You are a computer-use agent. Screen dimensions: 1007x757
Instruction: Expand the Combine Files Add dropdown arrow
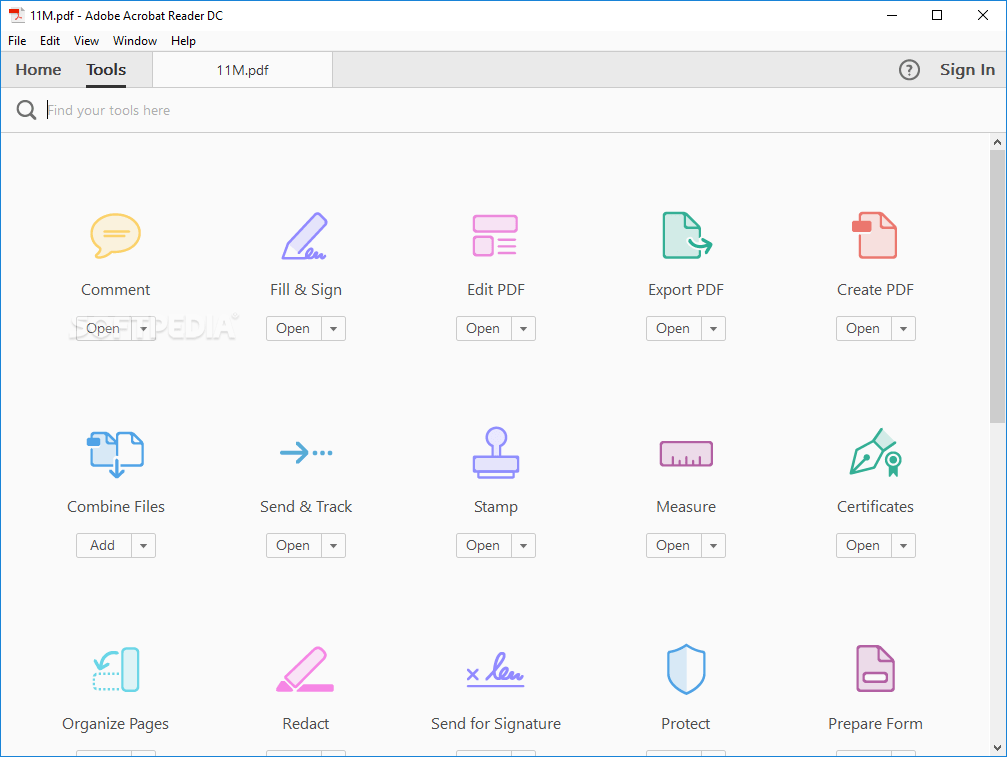[x=143, y=546]
